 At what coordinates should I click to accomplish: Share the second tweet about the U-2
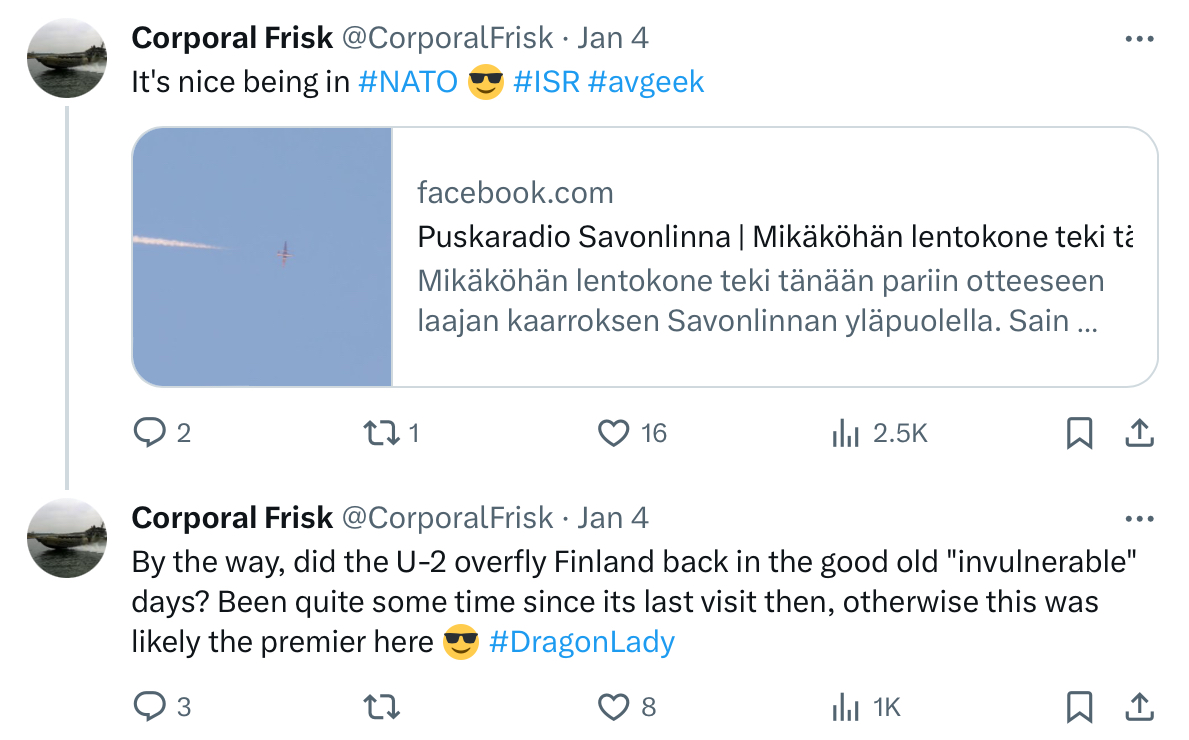tap(1140, 707)
